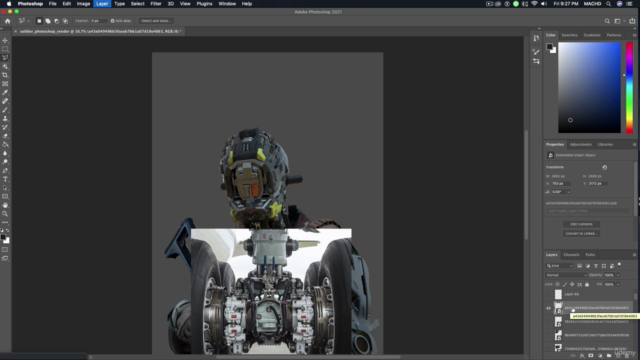The height and width of the screenshot is (360, 640).
Task: Open the Opacity slider dropdown arrow
Action: coord(618,275)
